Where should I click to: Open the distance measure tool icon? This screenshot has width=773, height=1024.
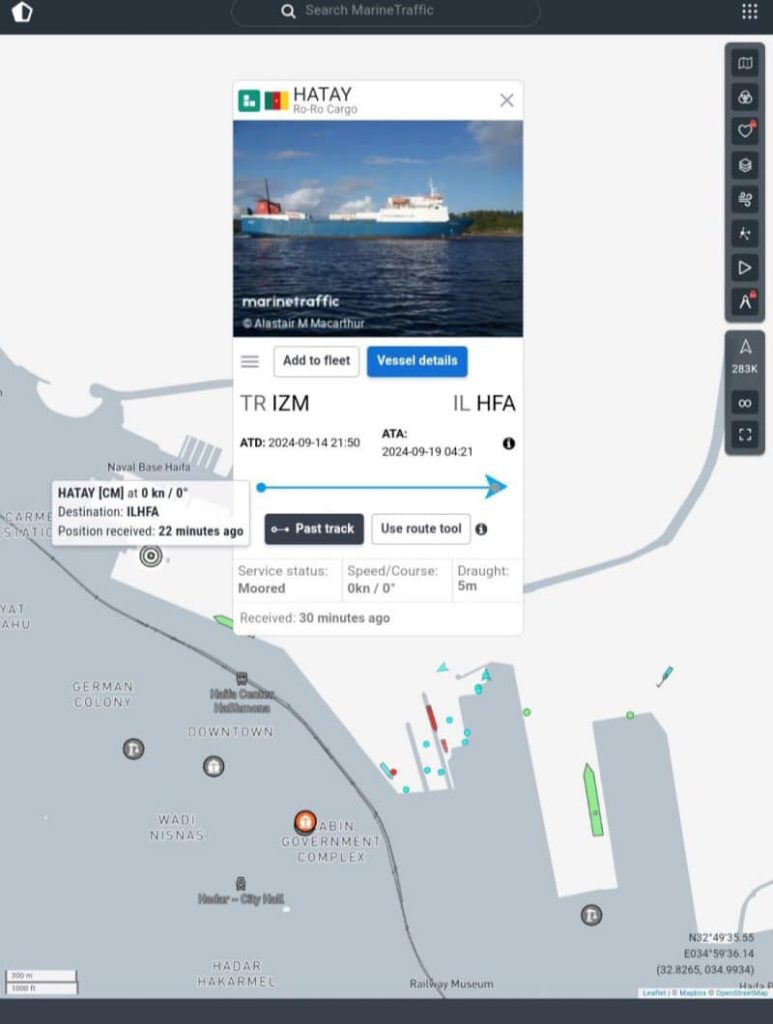745,301
